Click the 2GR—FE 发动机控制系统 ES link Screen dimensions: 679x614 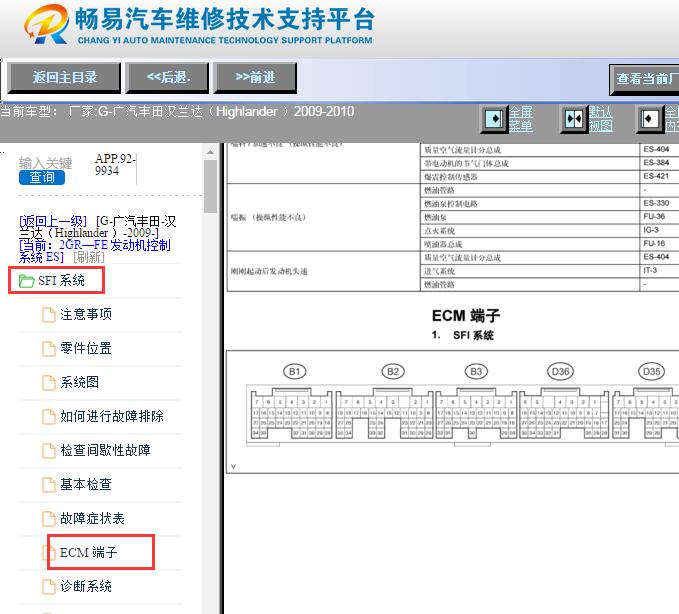(x=95, y=251)
